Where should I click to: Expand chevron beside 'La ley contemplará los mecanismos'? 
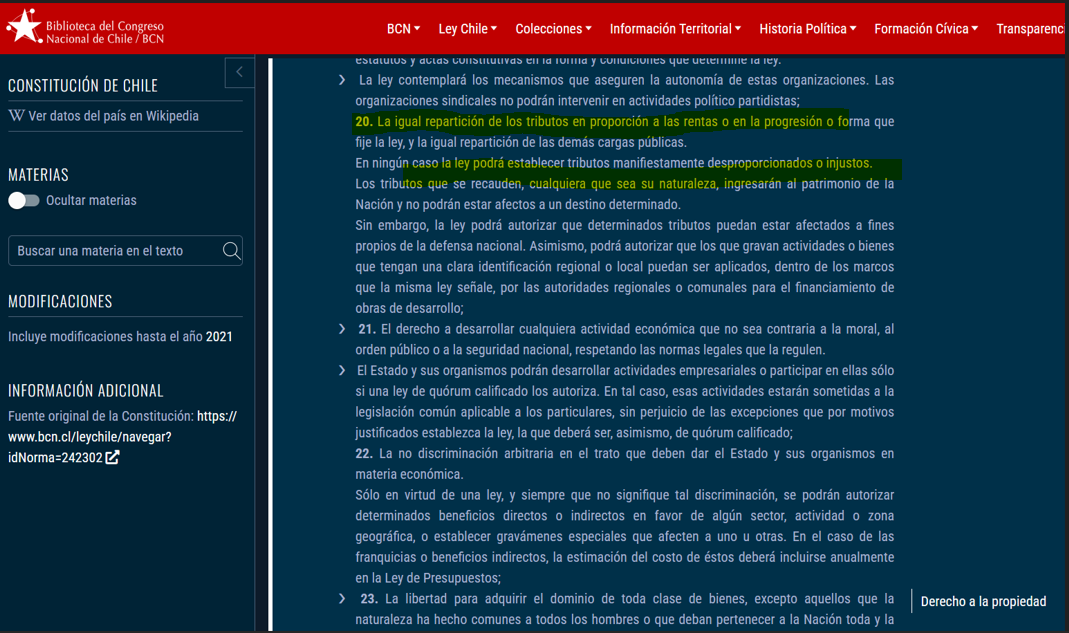(x=342, y=80)
